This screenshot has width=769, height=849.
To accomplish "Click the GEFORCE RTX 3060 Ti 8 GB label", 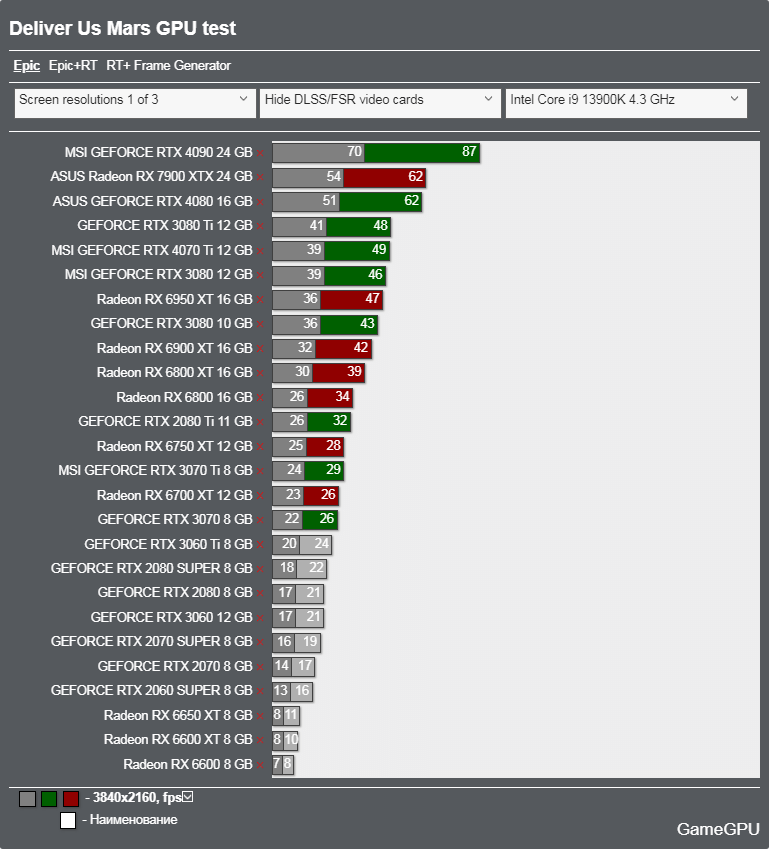I will [168, 544].
